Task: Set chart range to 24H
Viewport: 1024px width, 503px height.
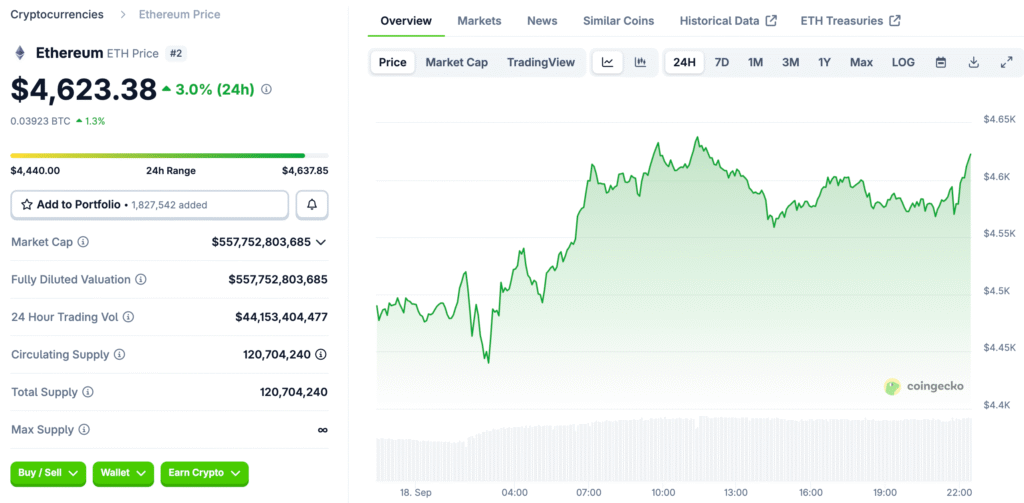Action: (x=684, y=63)
